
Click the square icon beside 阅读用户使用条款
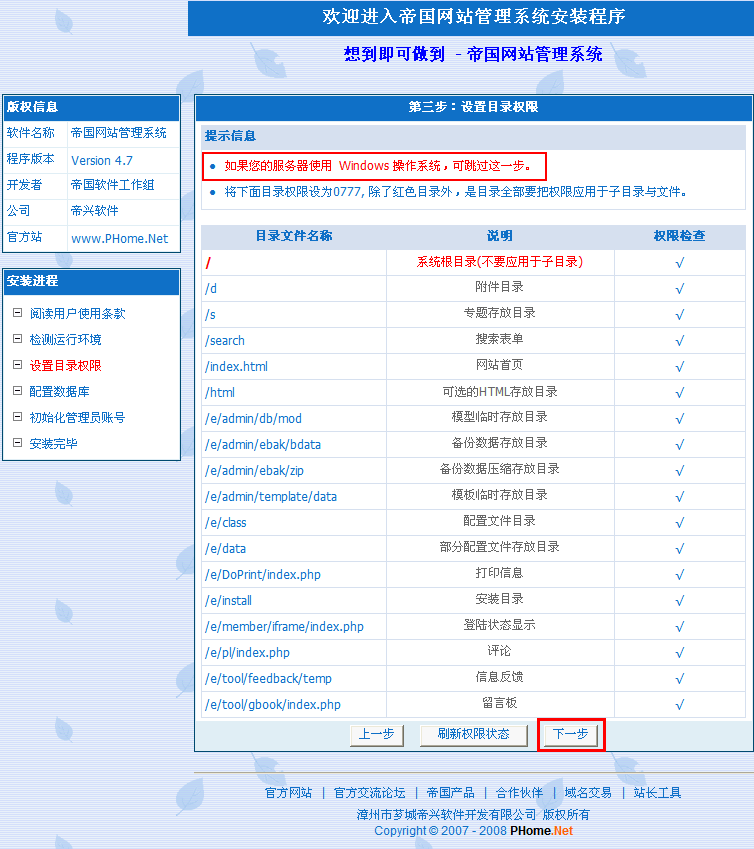17,313
